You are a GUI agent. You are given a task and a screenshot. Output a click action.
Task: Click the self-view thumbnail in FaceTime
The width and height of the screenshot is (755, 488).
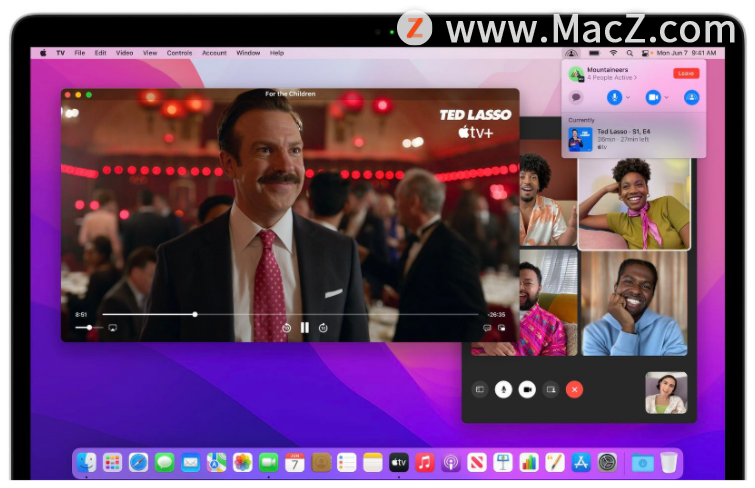[x=666, y=393]
